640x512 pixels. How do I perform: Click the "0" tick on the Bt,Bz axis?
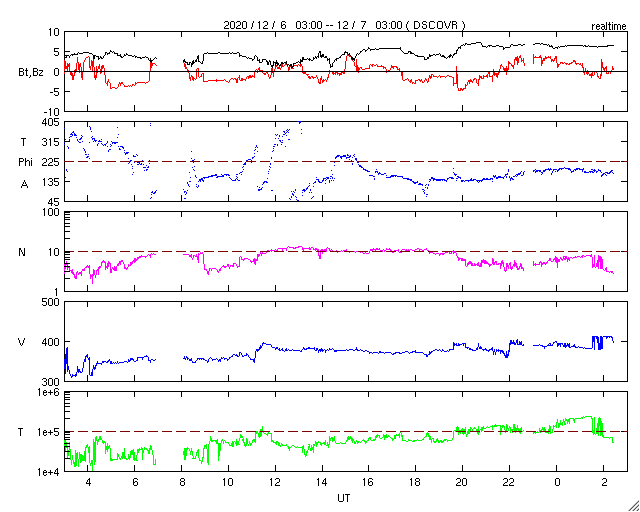(x=56, y=72)
